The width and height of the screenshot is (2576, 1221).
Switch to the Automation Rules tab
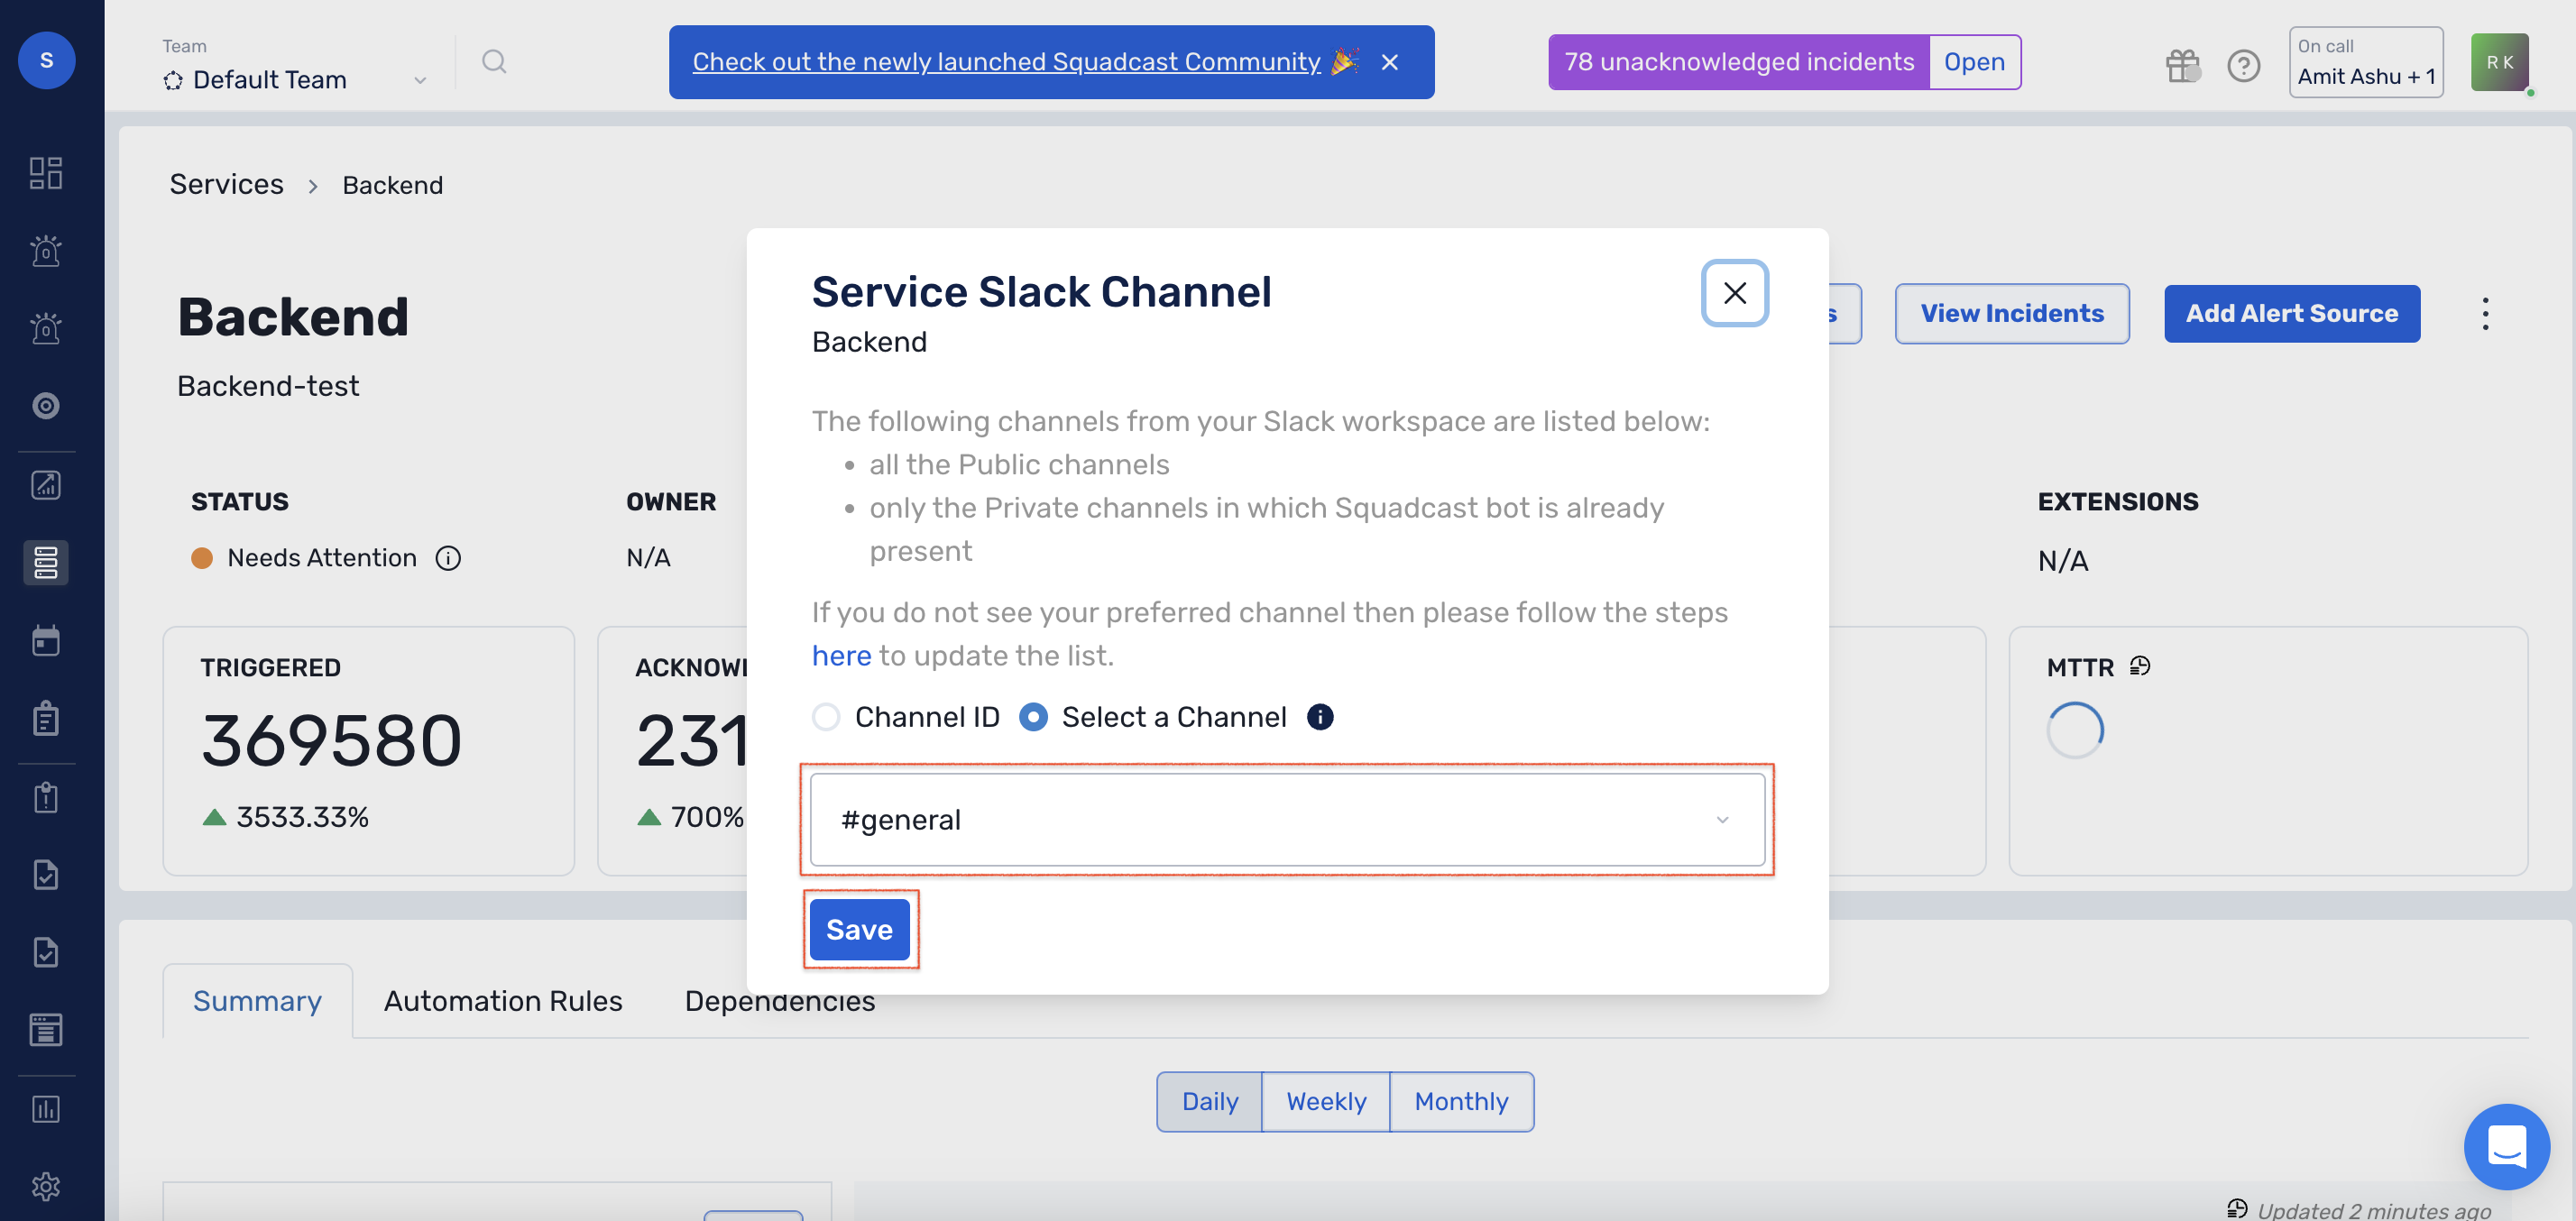(x=502, y=1001)
